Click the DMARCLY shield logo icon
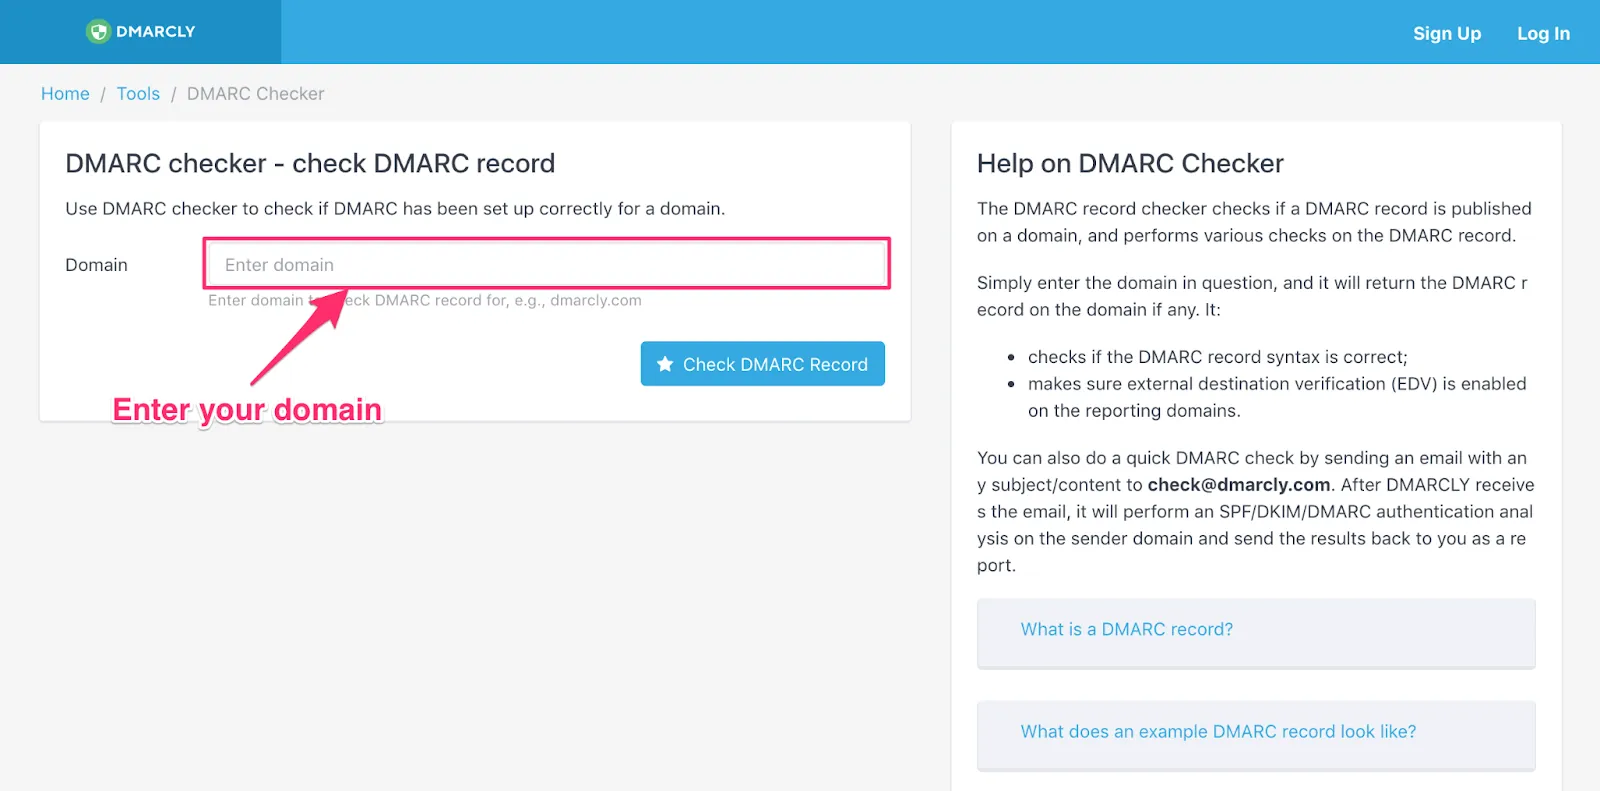 coord(98,32)
